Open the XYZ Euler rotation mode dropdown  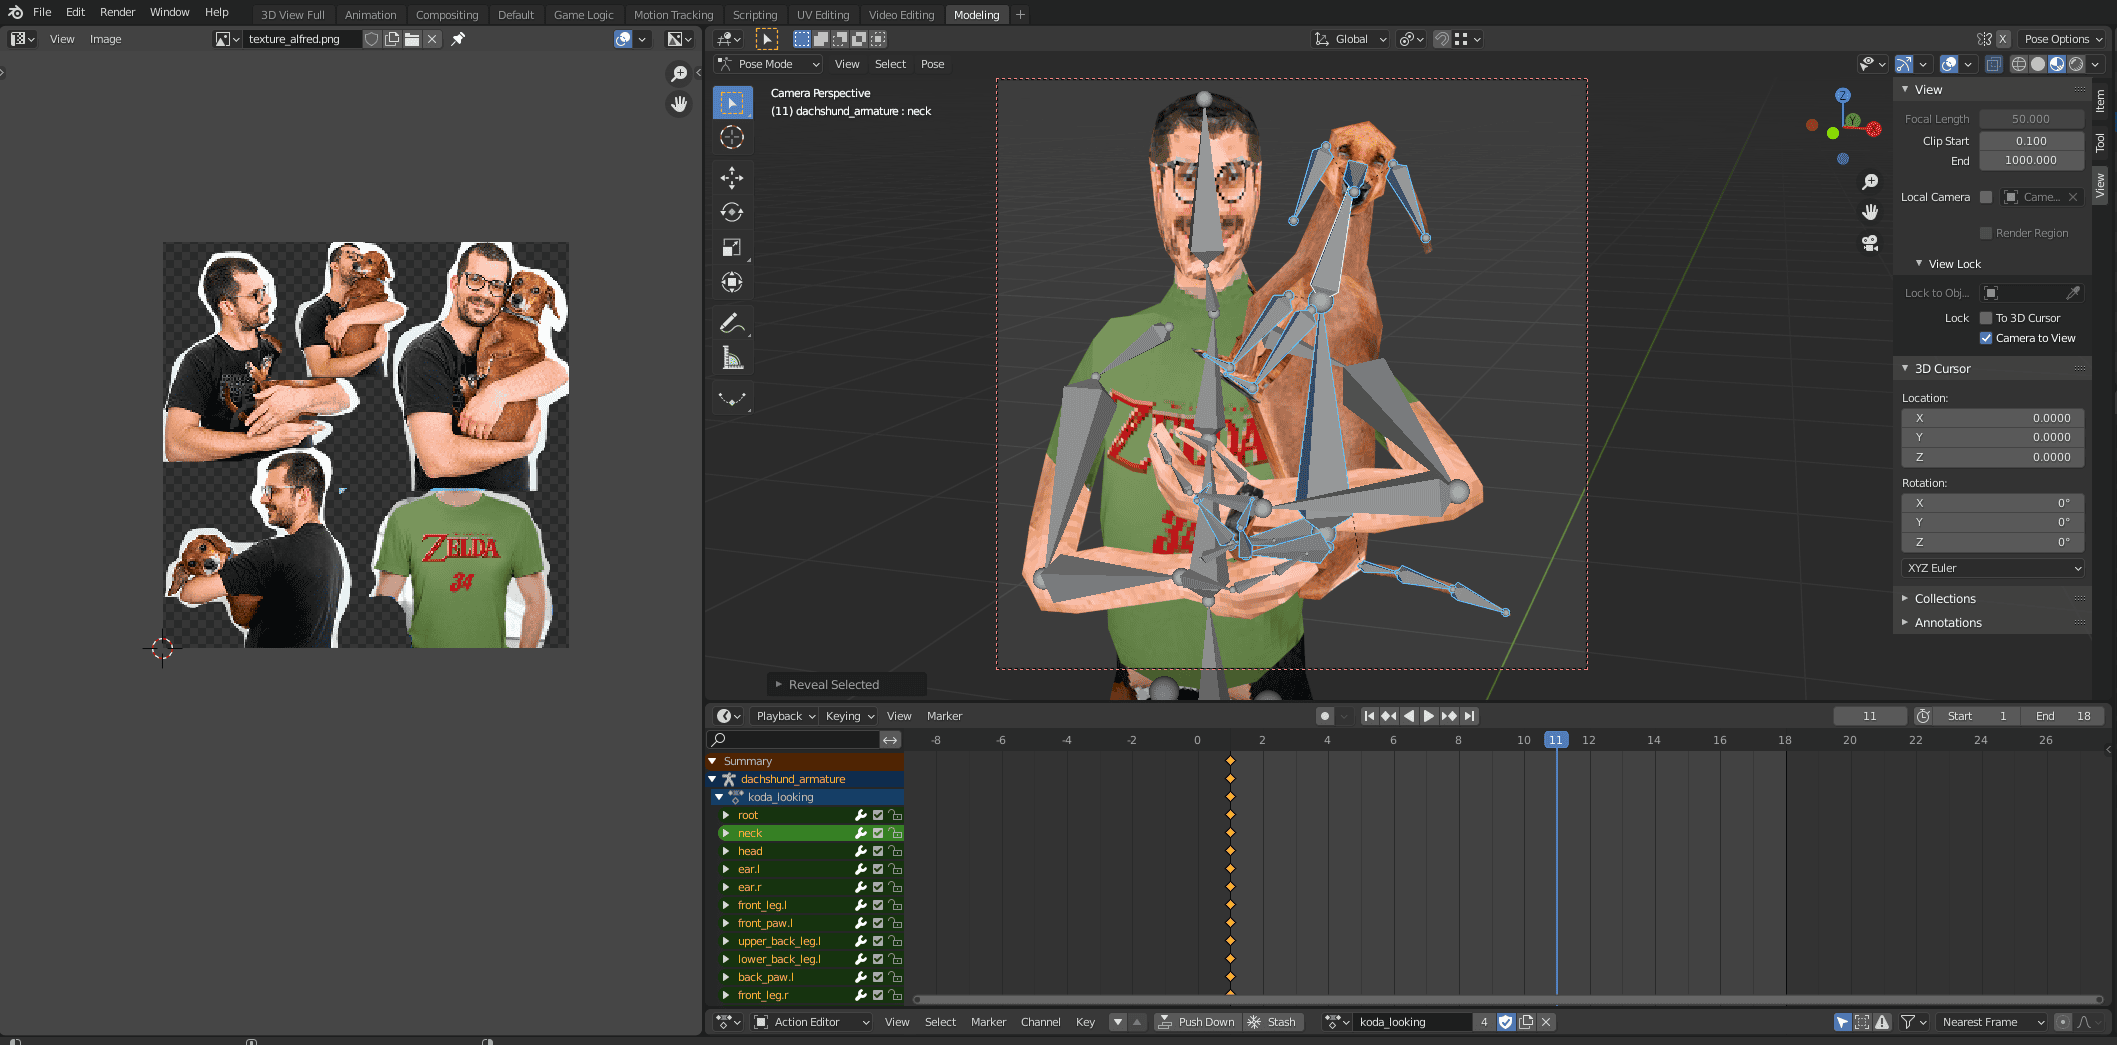click(1993, 568)
